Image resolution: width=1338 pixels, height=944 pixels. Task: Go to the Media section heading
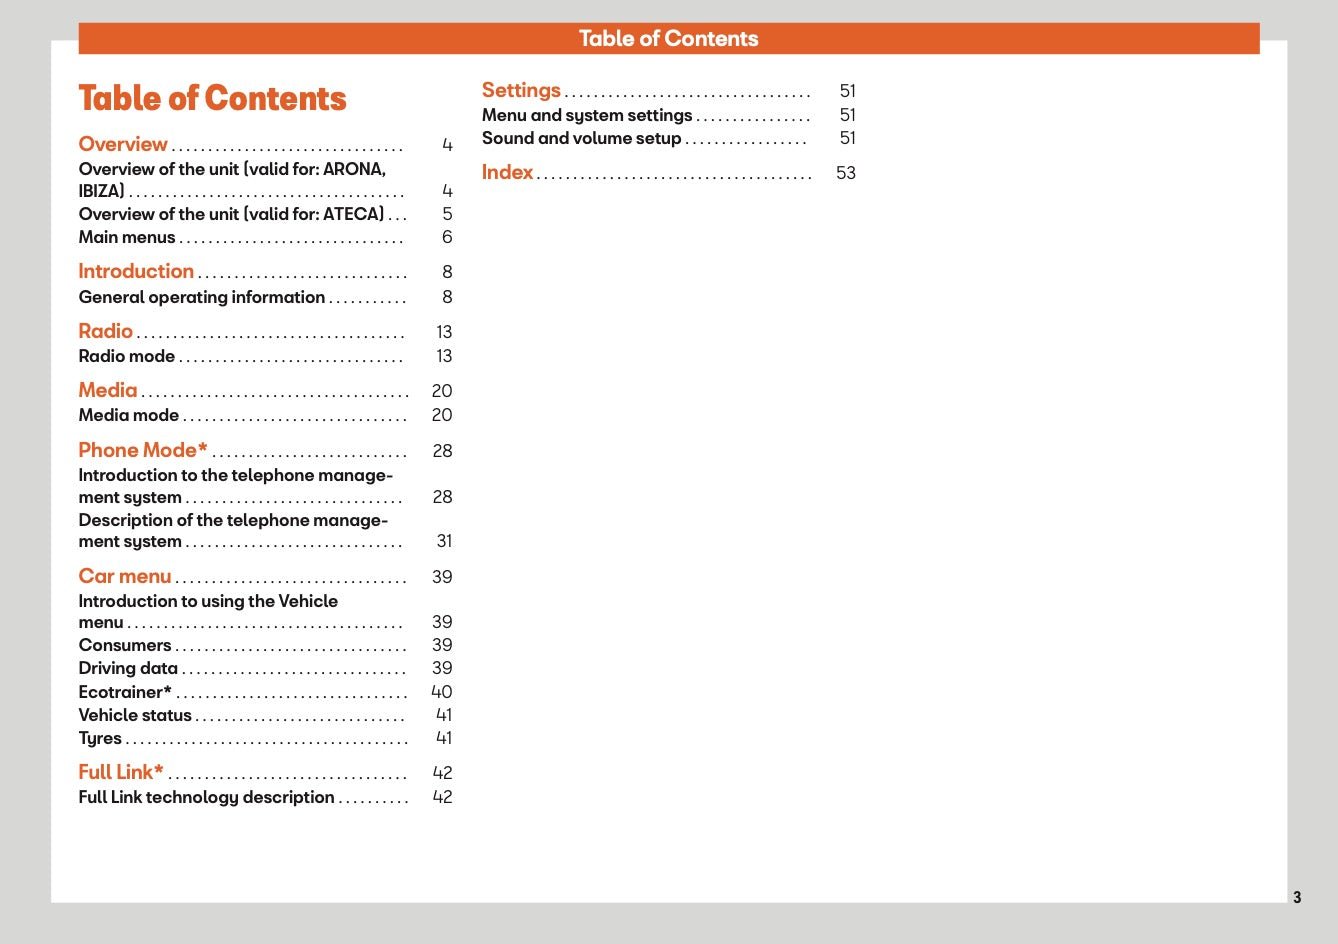pos(108,390)
